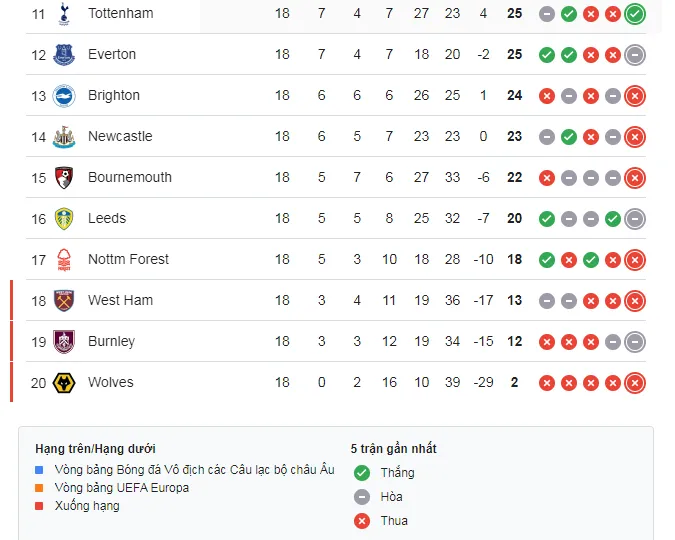This screenshot has width=675, height=540.
Task: Click the Wolves club crest icon
Action: click(64, 383)
